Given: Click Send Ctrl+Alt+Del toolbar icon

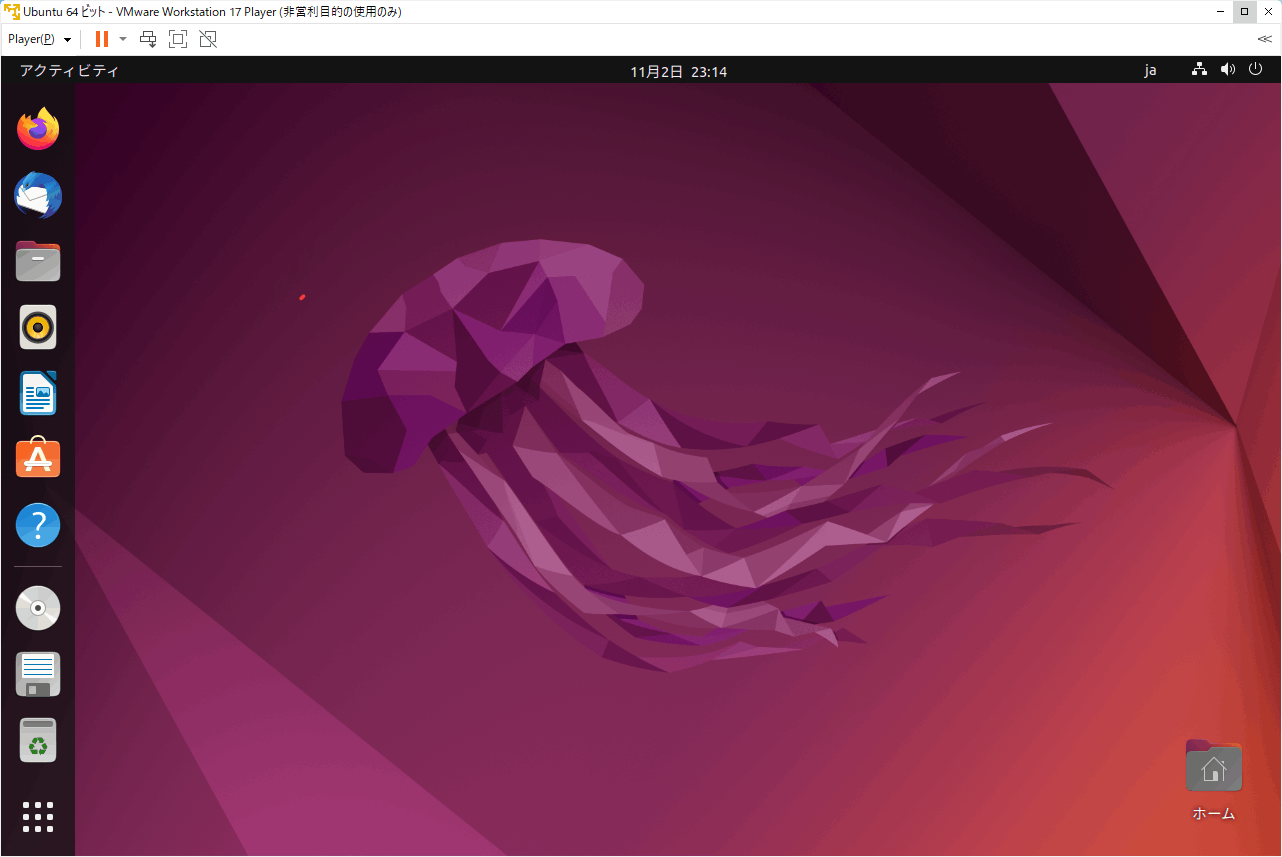Looking at the screenshot, I should pos(148,39).
